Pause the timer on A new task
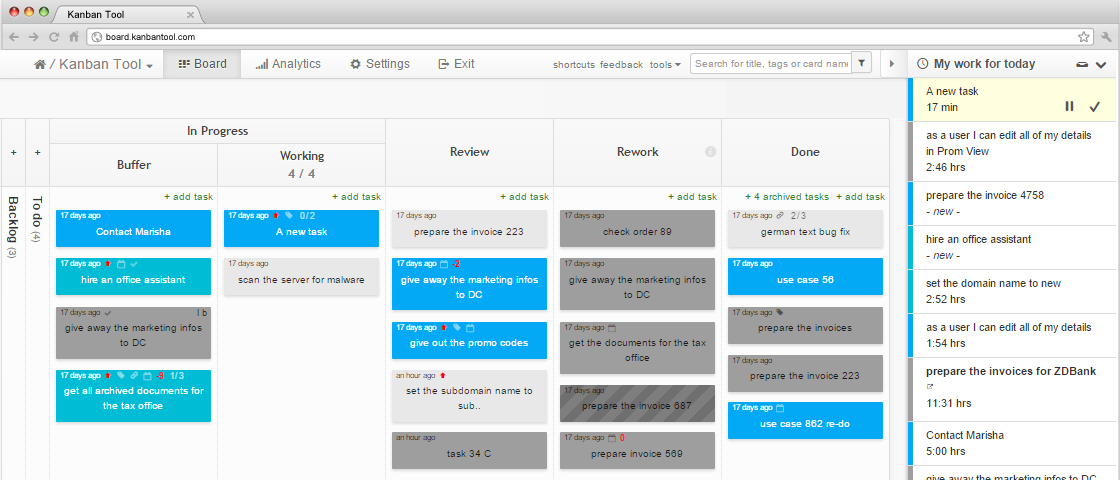This screenshot has height=480, width=1120. point(1069,106)
